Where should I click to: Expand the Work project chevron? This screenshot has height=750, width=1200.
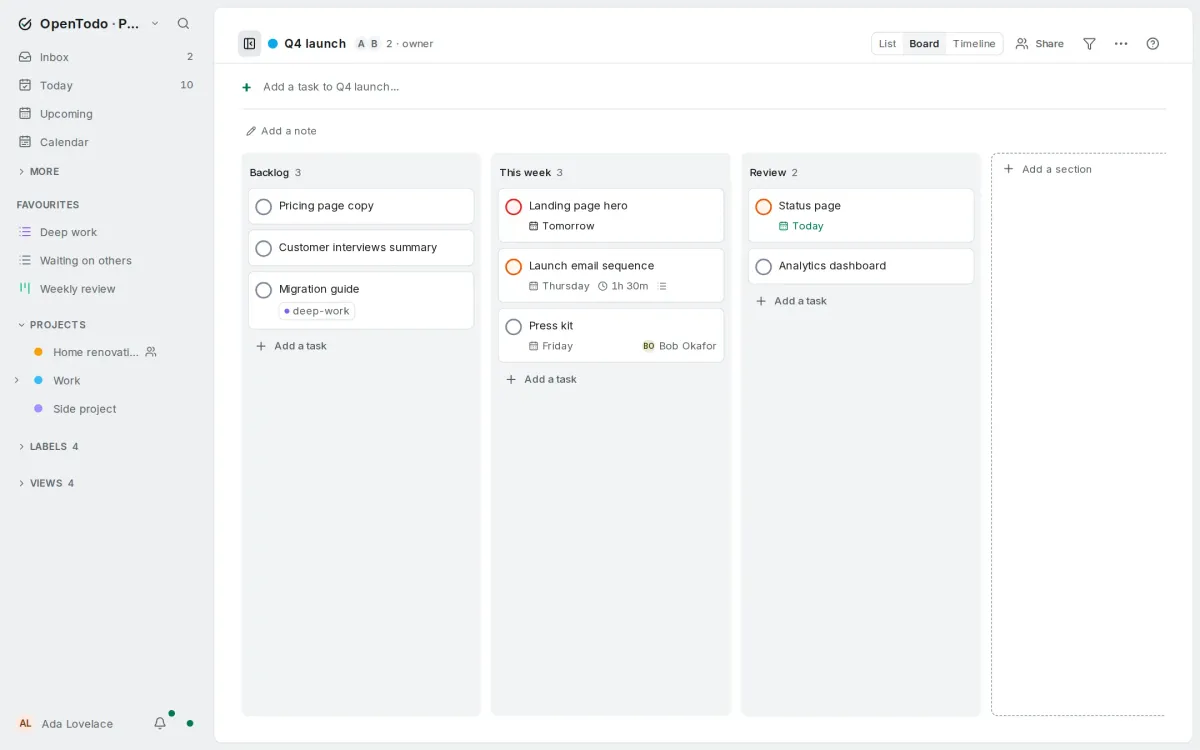(16, 380)
